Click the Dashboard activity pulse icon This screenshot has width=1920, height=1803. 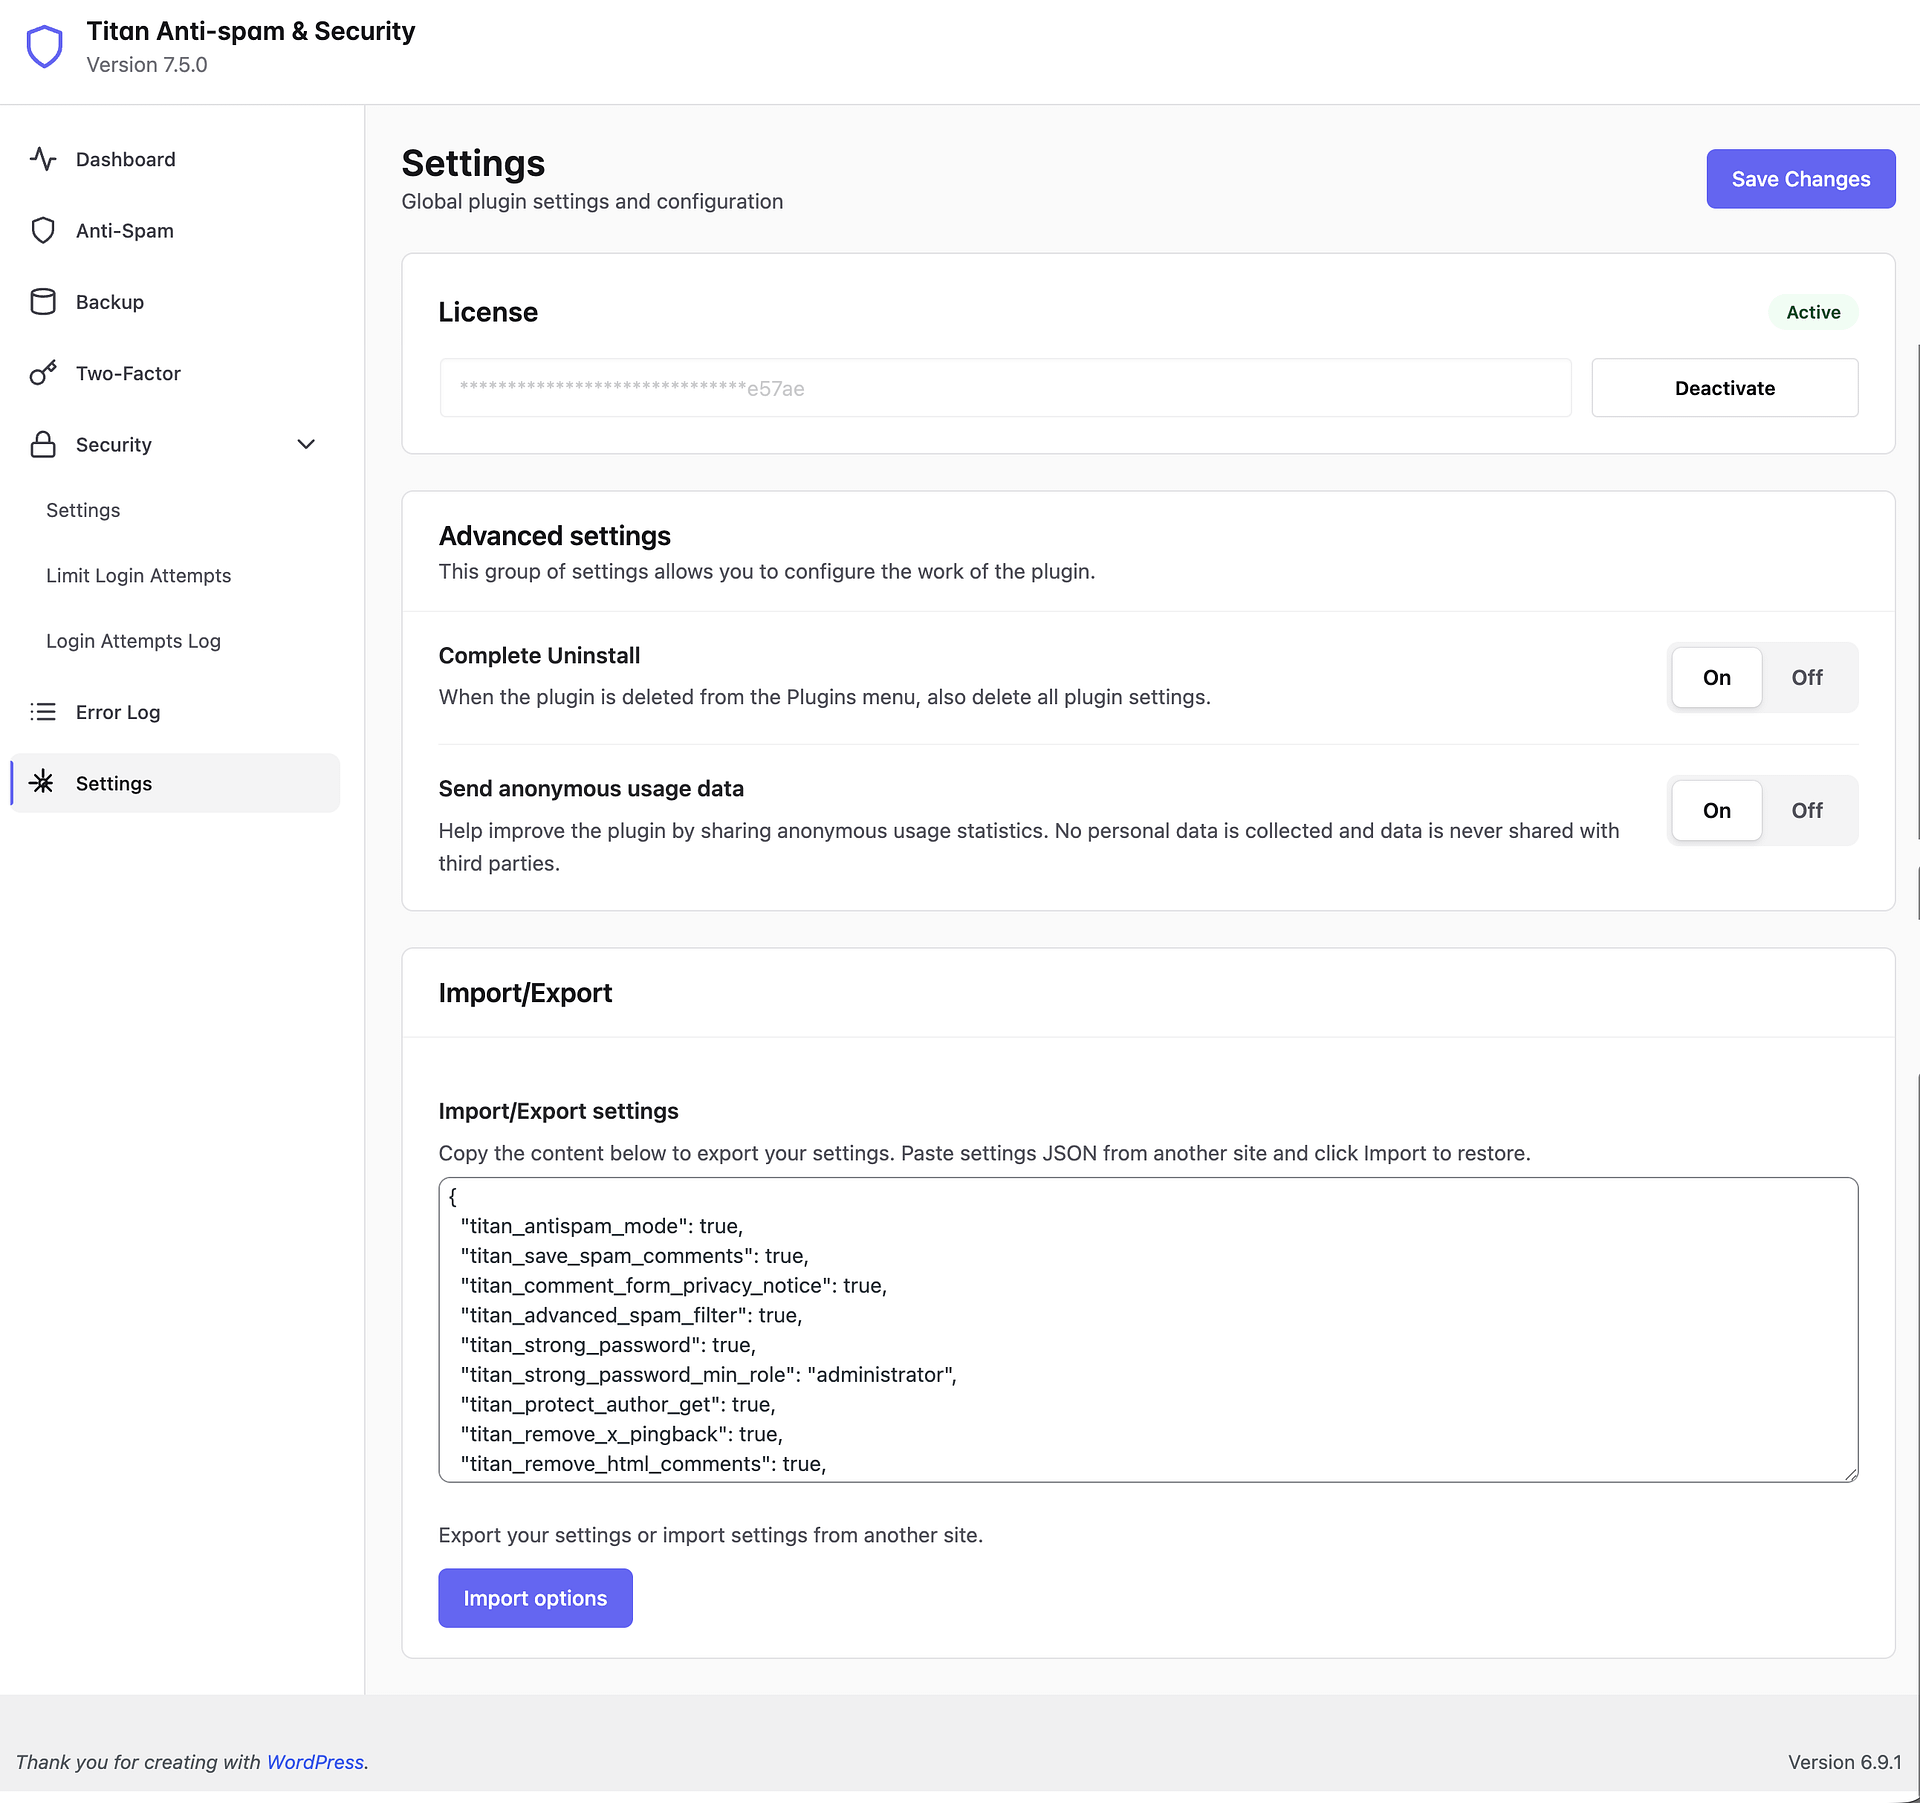43,159
